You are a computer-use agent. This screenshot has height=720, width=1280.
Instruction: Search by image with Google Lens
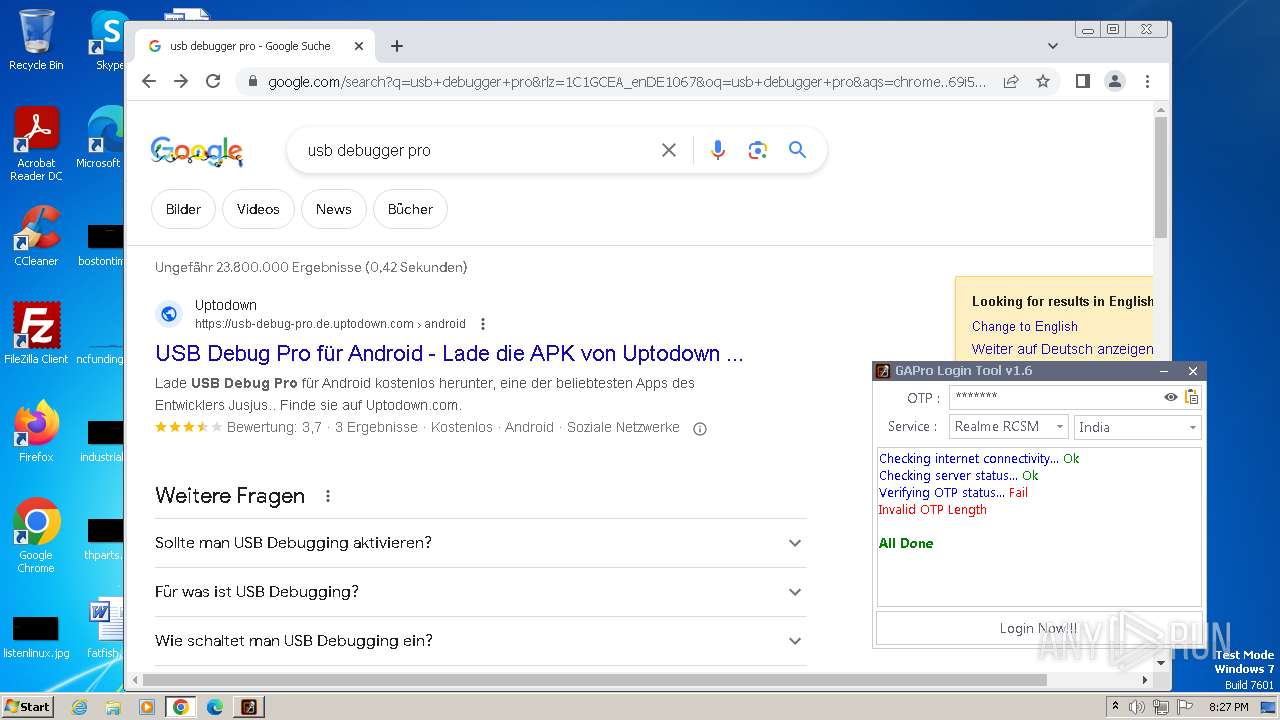pyautogui.click(x=757, y=150)
